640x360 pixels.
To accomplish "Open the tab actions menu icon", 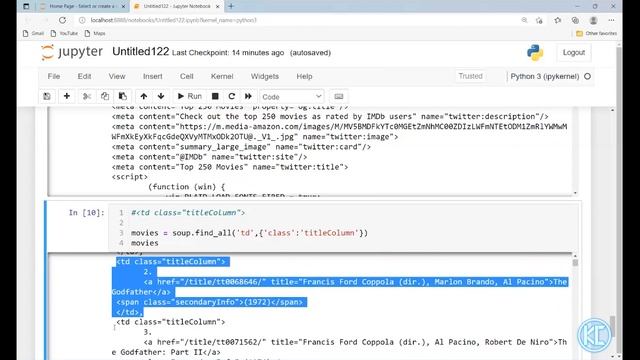I will click(26, 6).
